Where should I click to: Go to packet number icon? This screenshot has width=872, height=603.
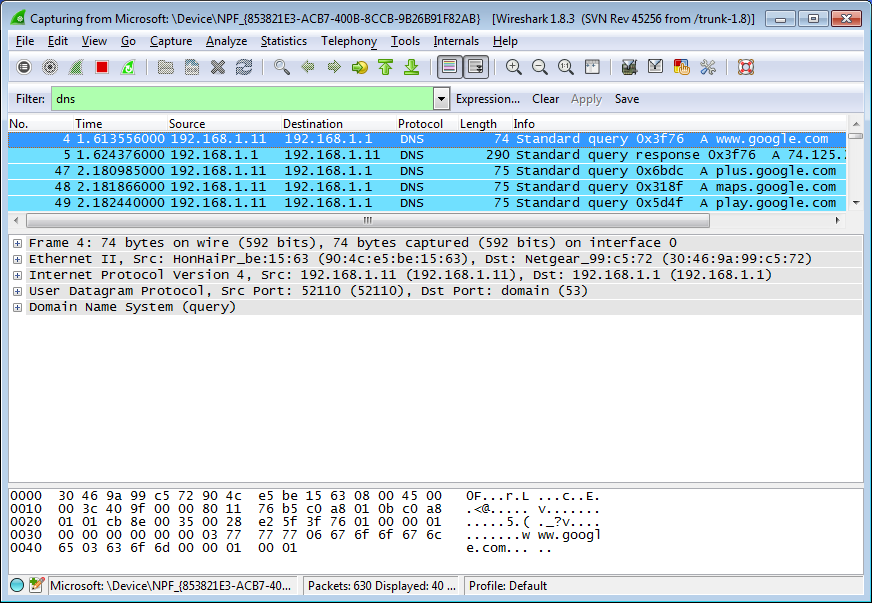(x=360, y=67)
